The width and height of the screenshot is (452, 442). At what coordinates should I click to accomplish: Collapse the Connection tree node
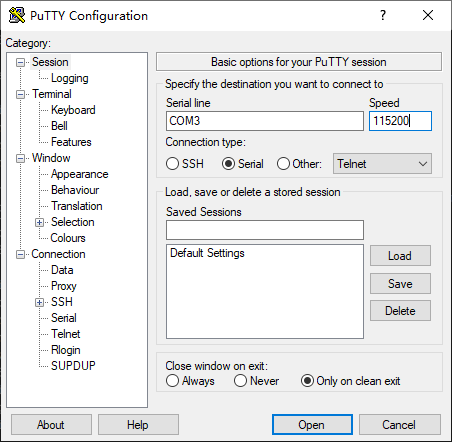[20, 255]
